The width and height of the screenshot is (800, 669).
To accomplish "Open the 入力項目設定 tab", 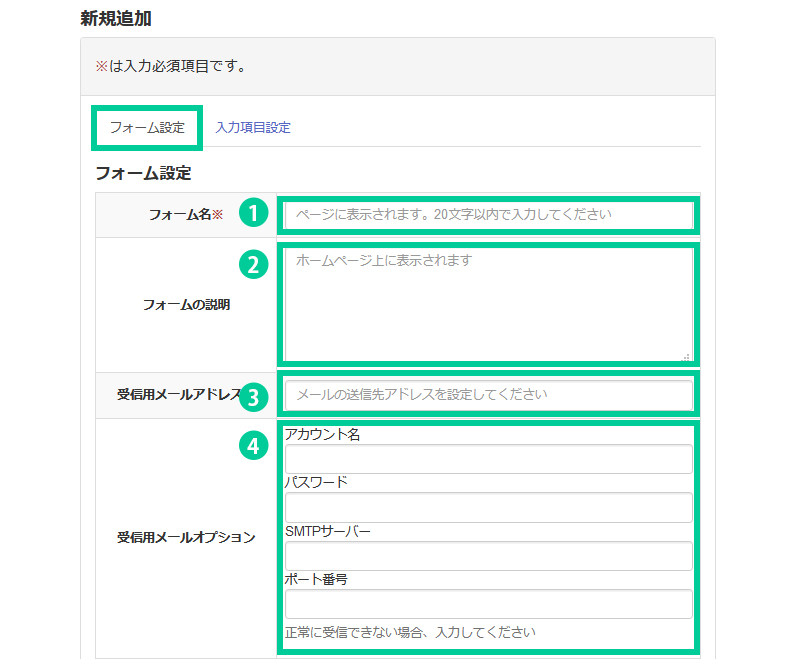I will point(253,128).
